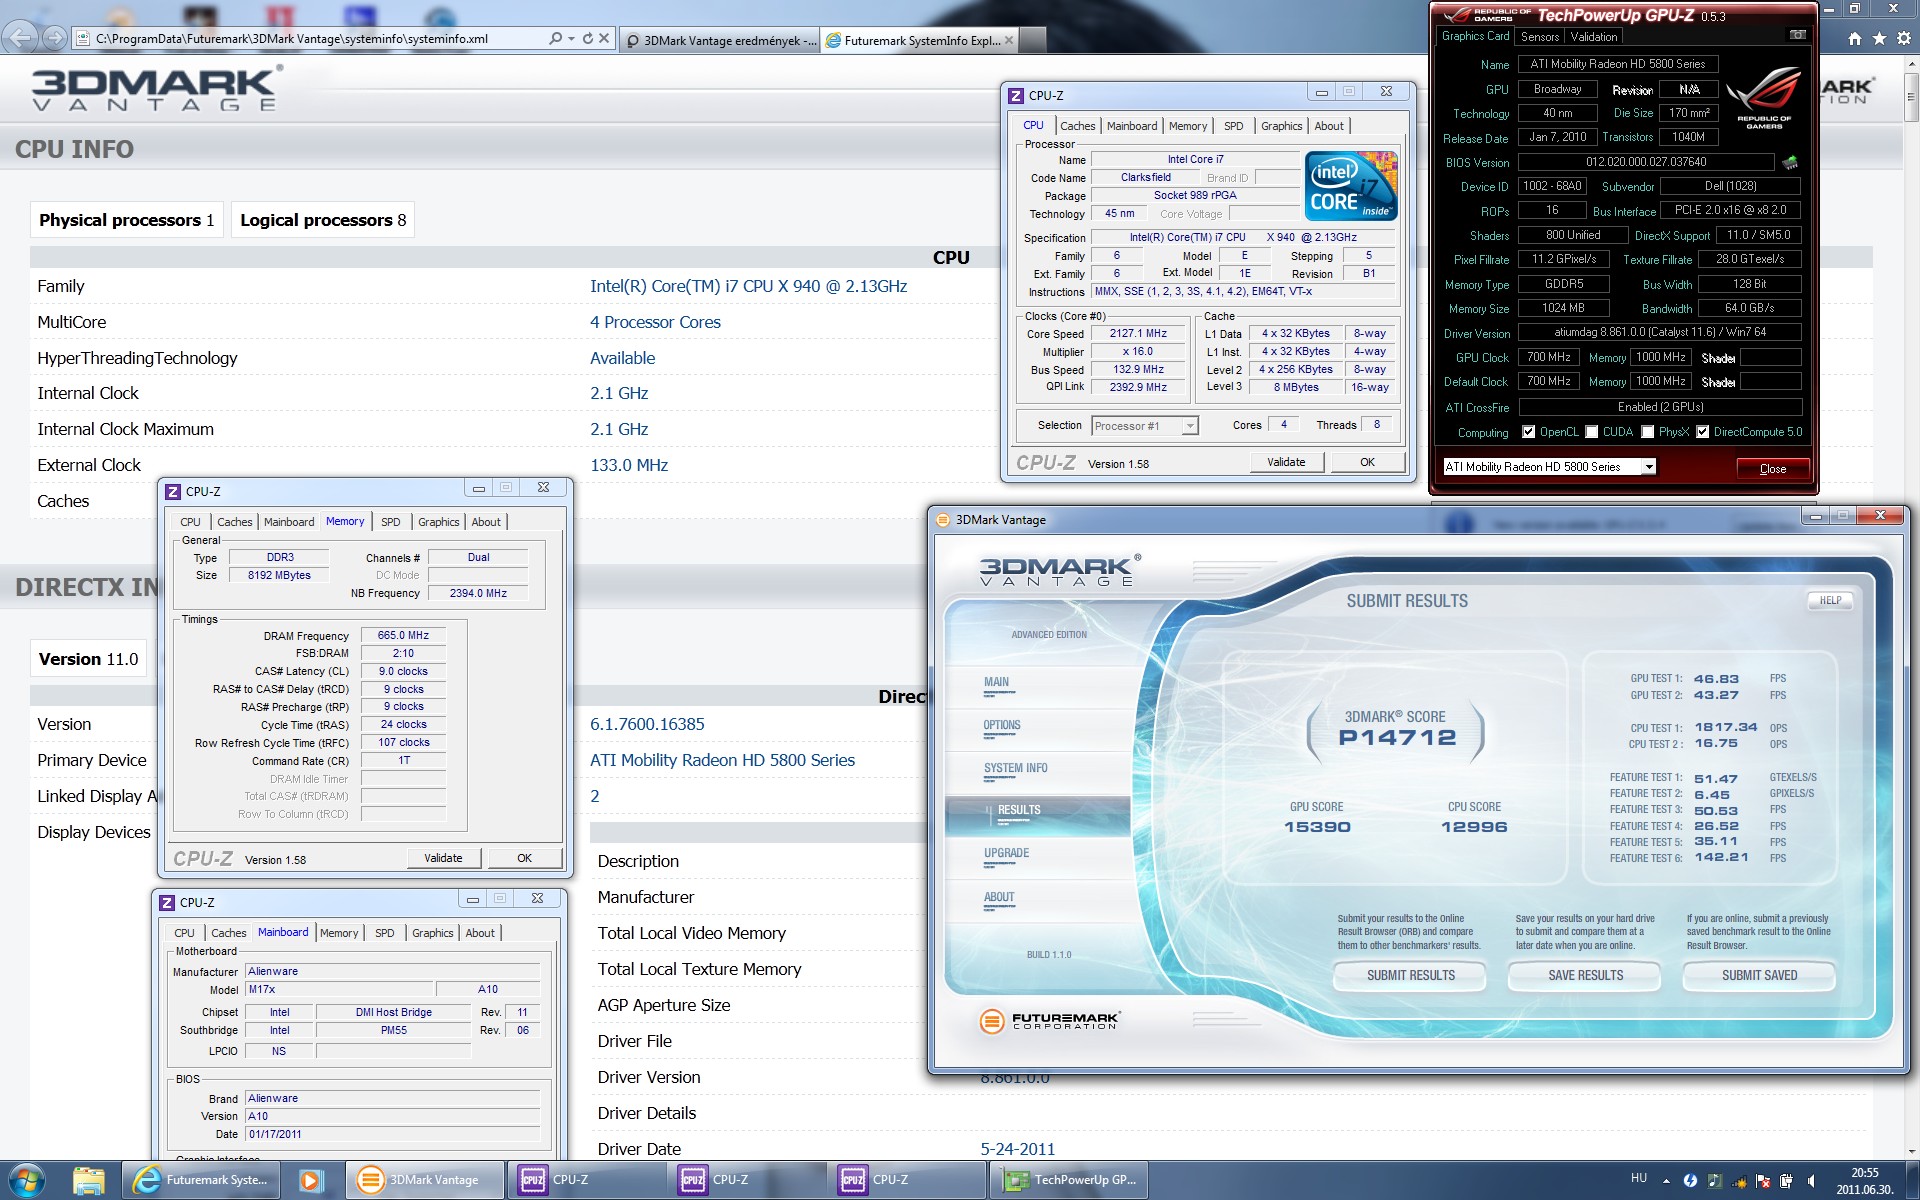Toggle the OpenCL checkbox

1528,432
